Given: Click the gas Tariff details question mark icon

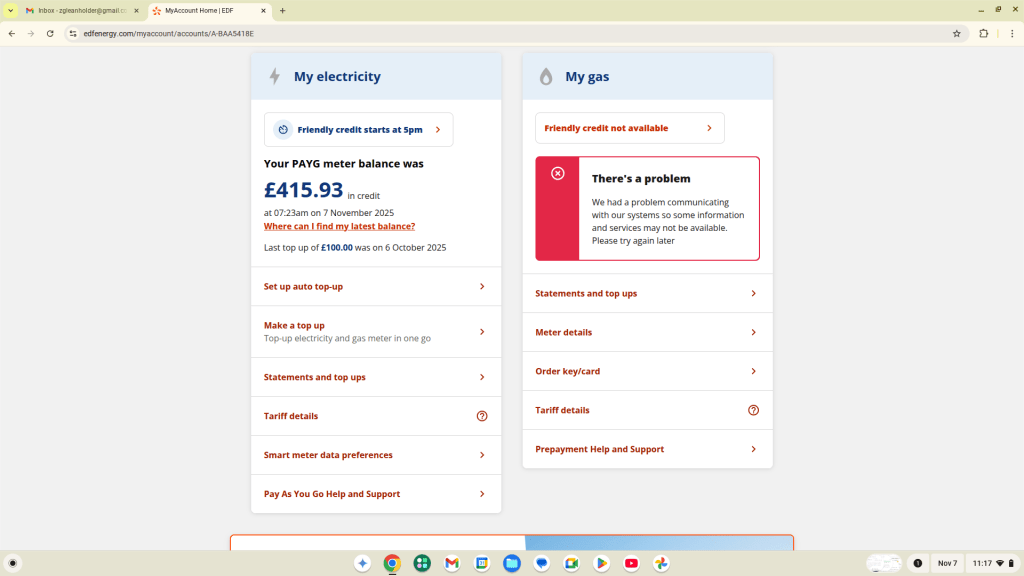Looking at the screenshot, I should click(753, 410).
